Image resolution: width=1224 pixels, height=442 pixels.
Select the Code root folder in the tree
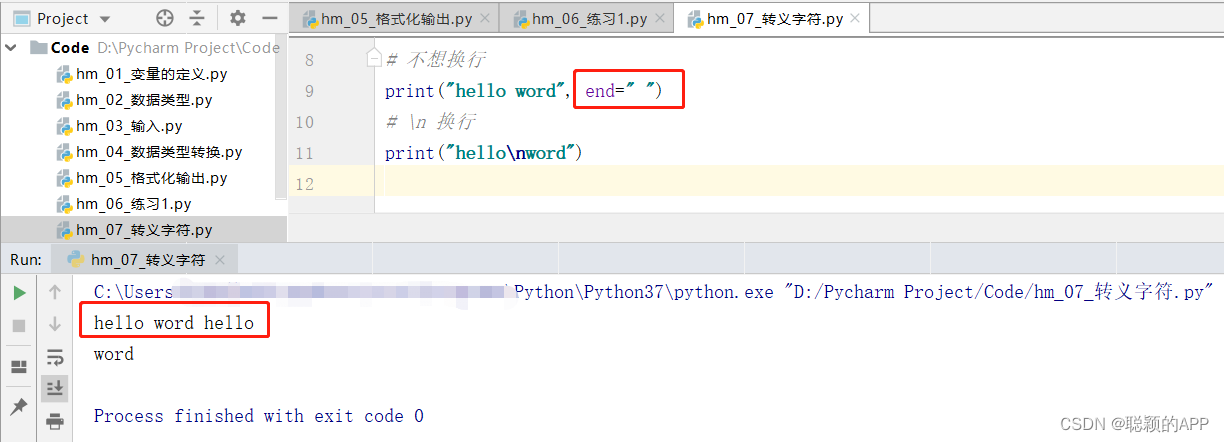click(x=70, y=47)
